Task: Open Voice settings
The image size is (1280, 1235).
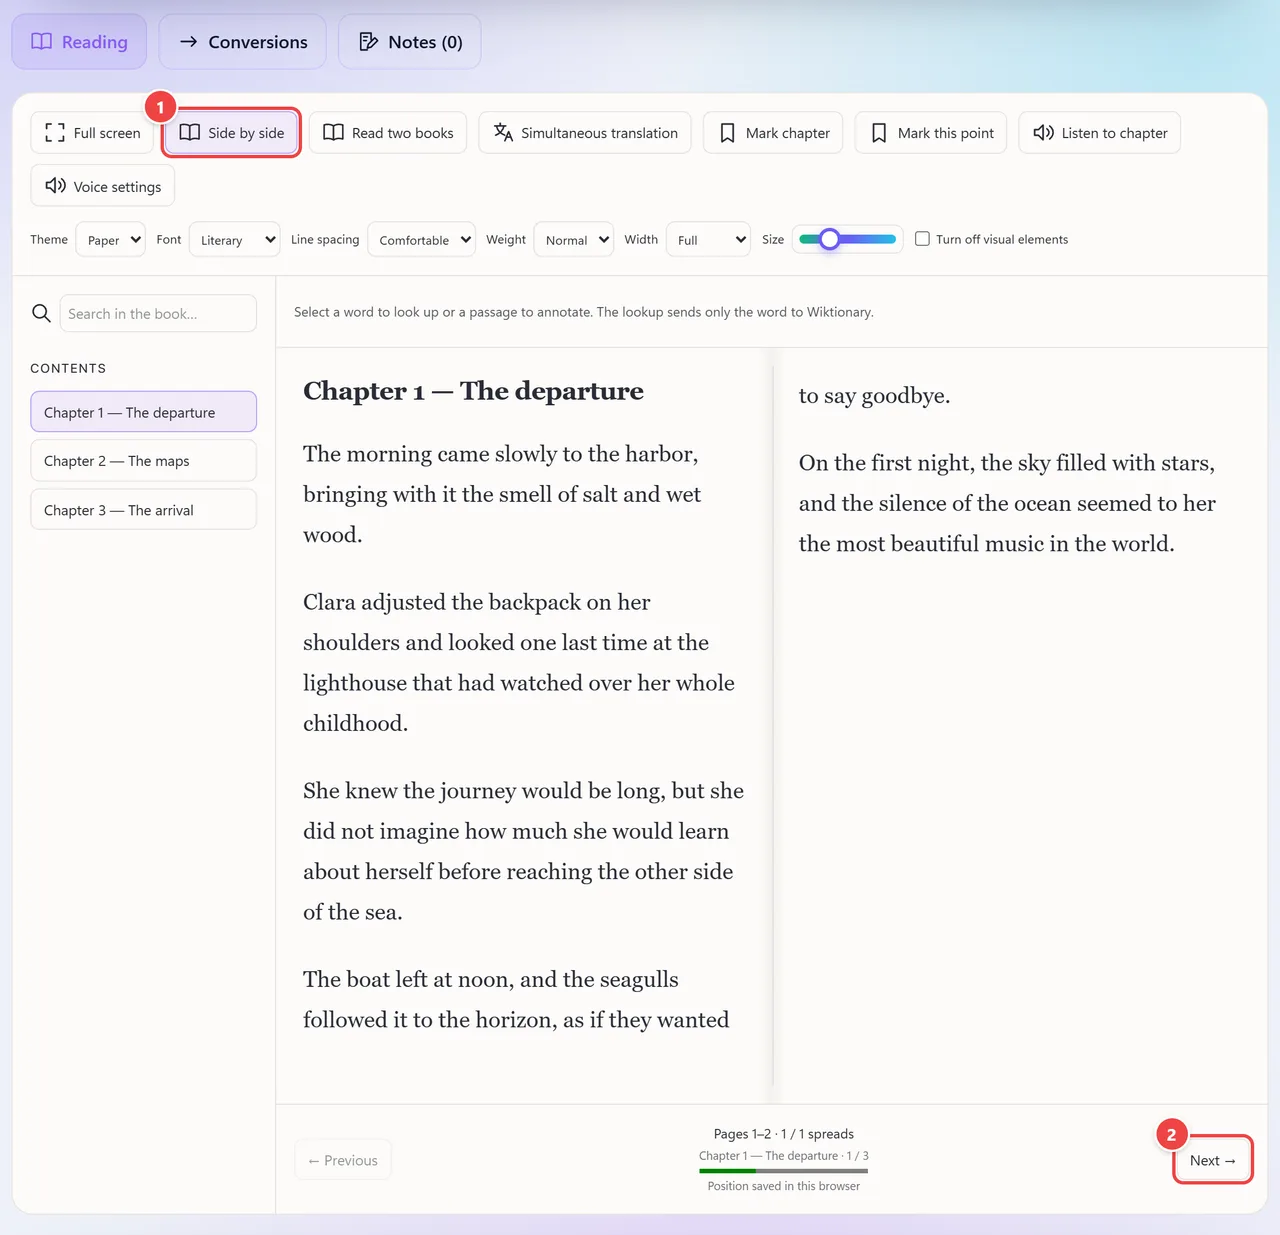Action: pos(103,186)
